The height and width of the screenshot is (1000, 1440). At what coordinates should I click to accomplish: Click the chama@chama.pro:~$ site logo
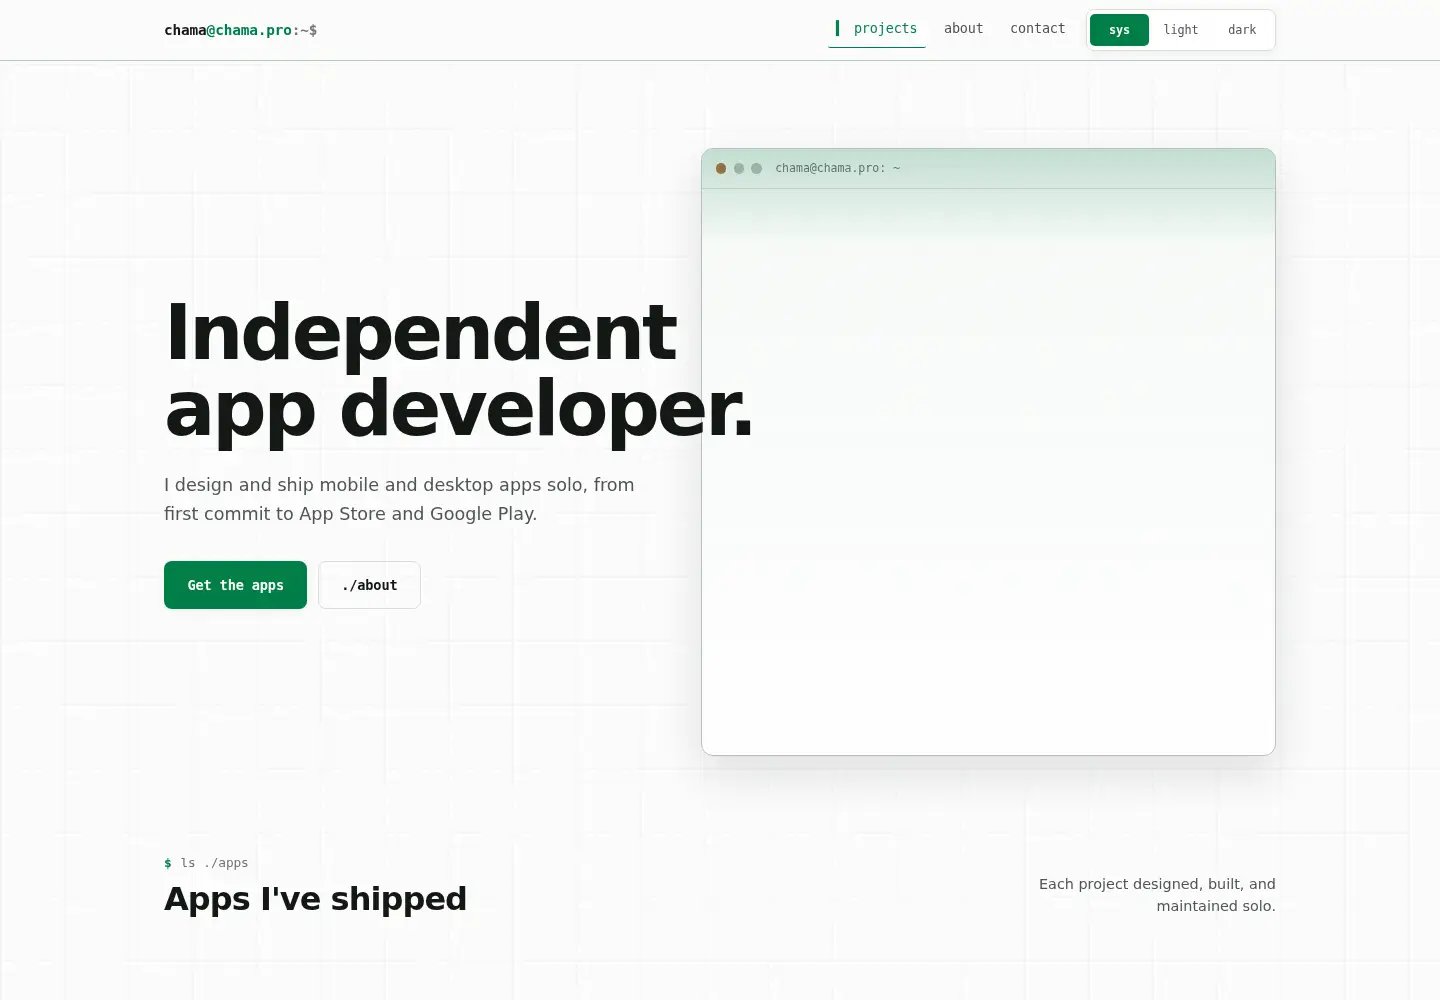[x=241, y=30]
